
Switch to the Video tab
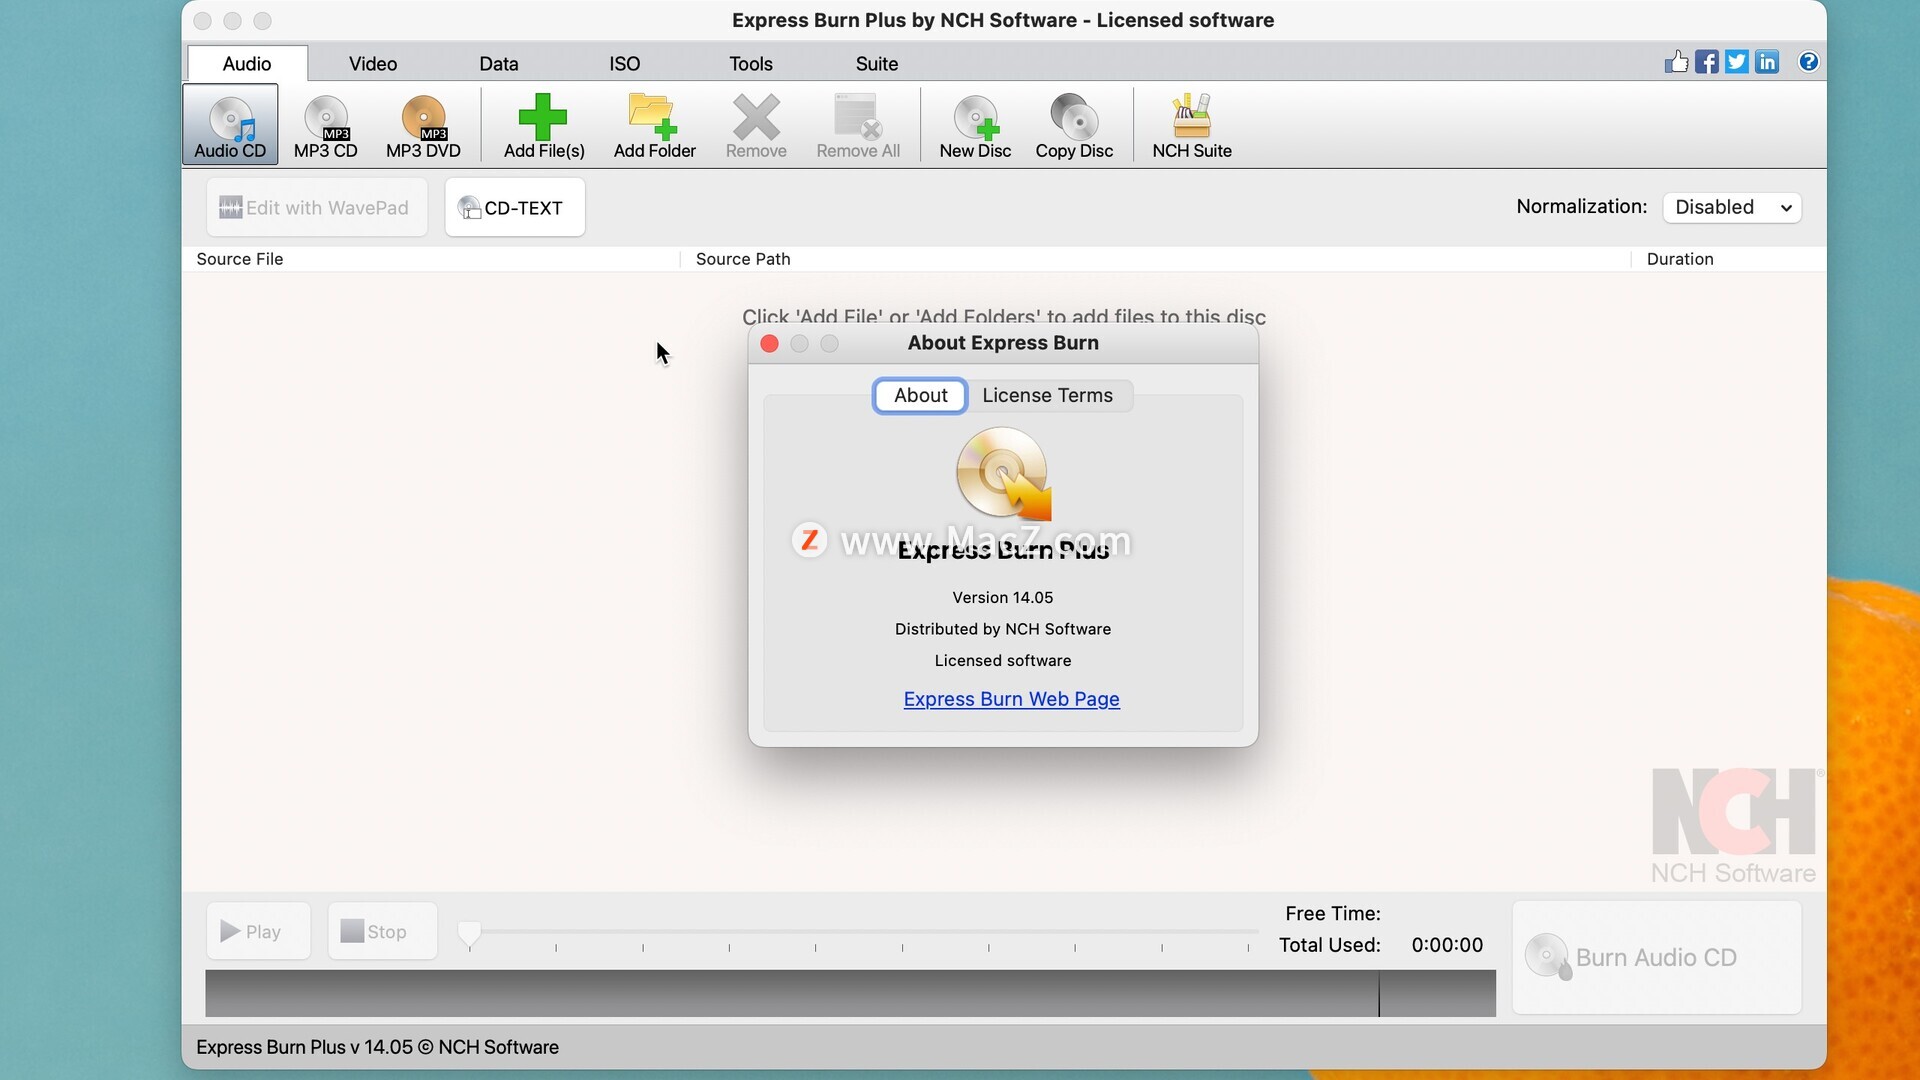pyautogui.click(x=373, y=64)
